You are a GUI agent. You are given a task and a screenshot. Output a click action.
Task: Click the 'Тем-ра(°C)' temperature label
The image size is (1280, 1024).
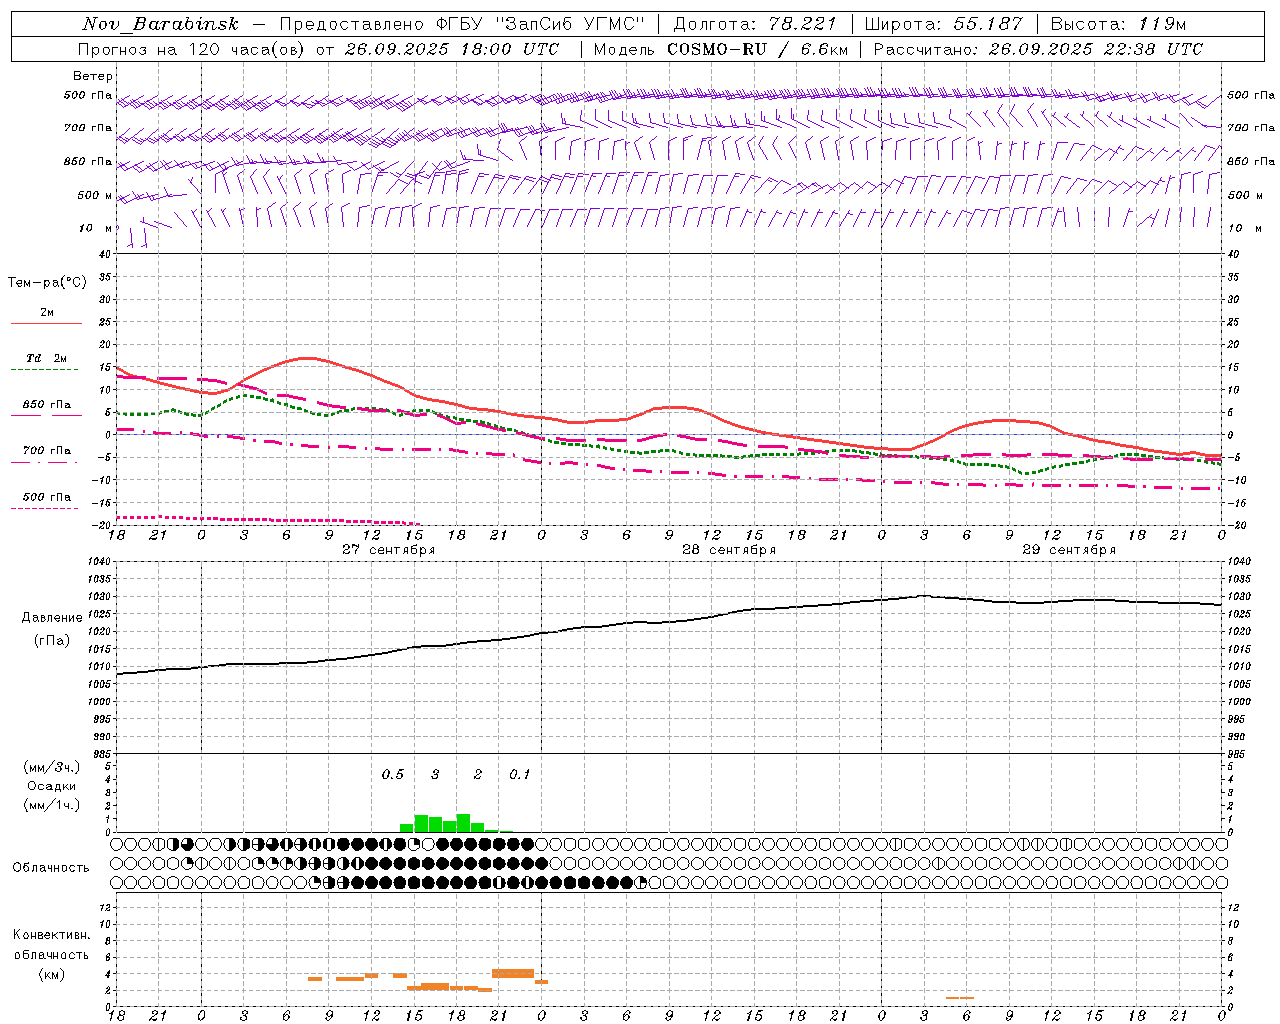tap(47, 283)
